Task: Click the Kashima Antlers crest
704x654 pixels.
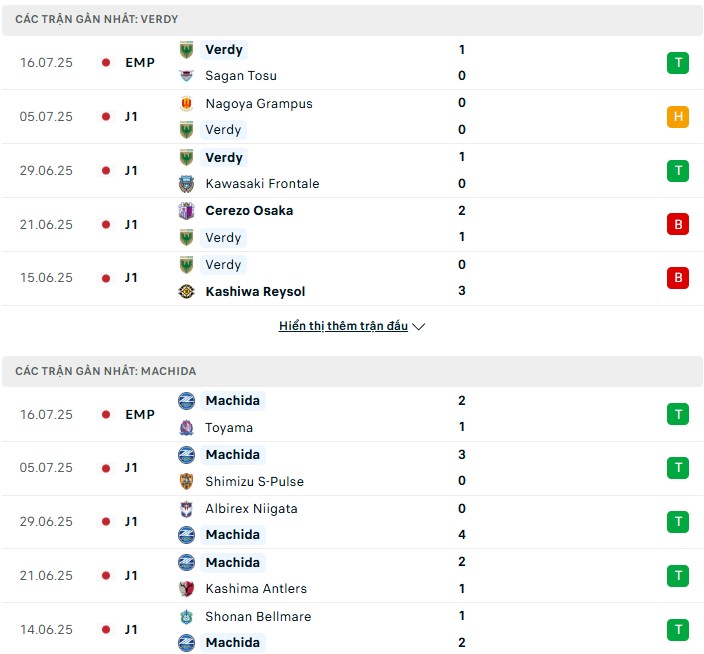Action: tap(186, 588)
